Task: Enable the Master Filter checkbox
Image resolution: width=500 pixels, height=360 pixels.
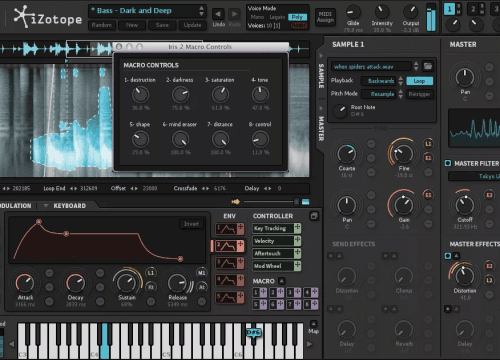Action: tap(448, 163)
